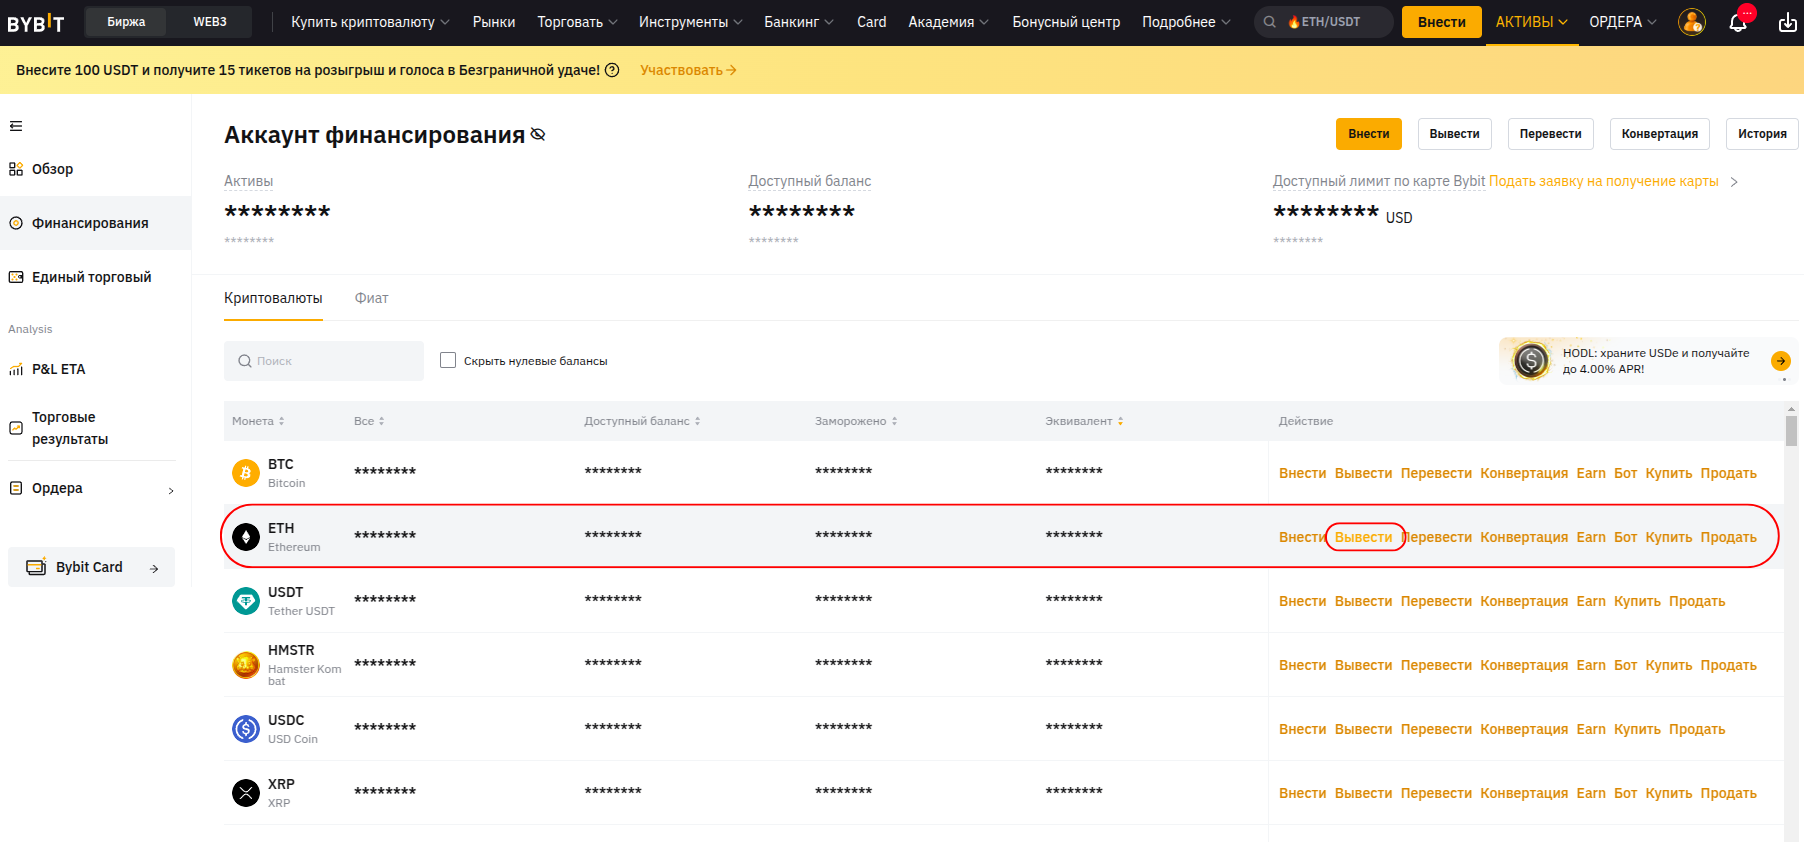Viewport: 1804px width, 842px height.
Task: Click the info icon in yellow banner
Action: (612, 70)
